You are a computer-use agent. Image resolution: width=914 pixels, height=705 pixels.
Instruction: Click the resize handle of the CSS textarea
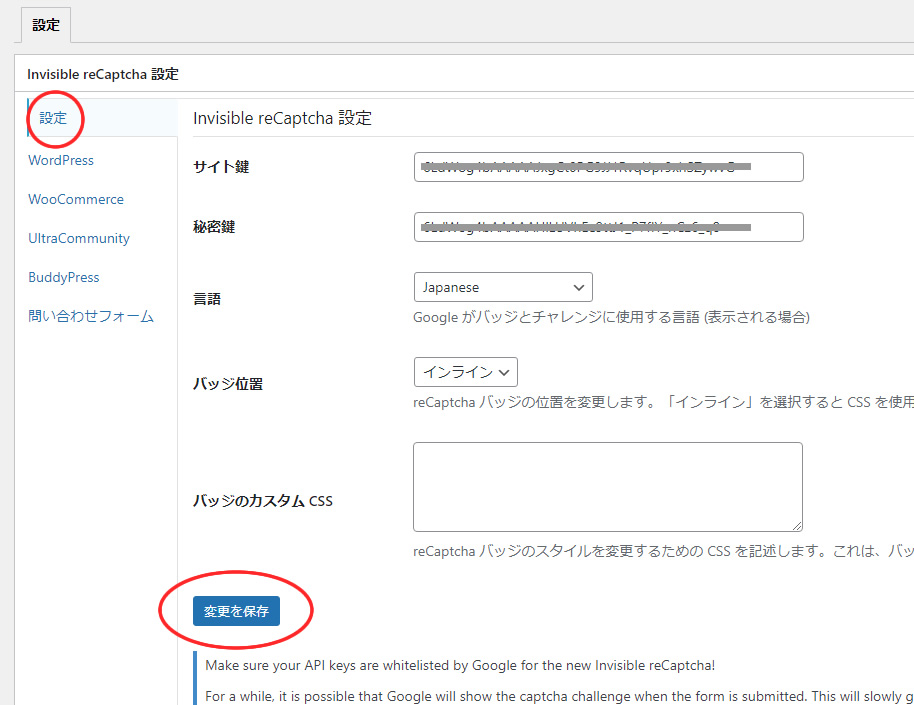[797, 526]
